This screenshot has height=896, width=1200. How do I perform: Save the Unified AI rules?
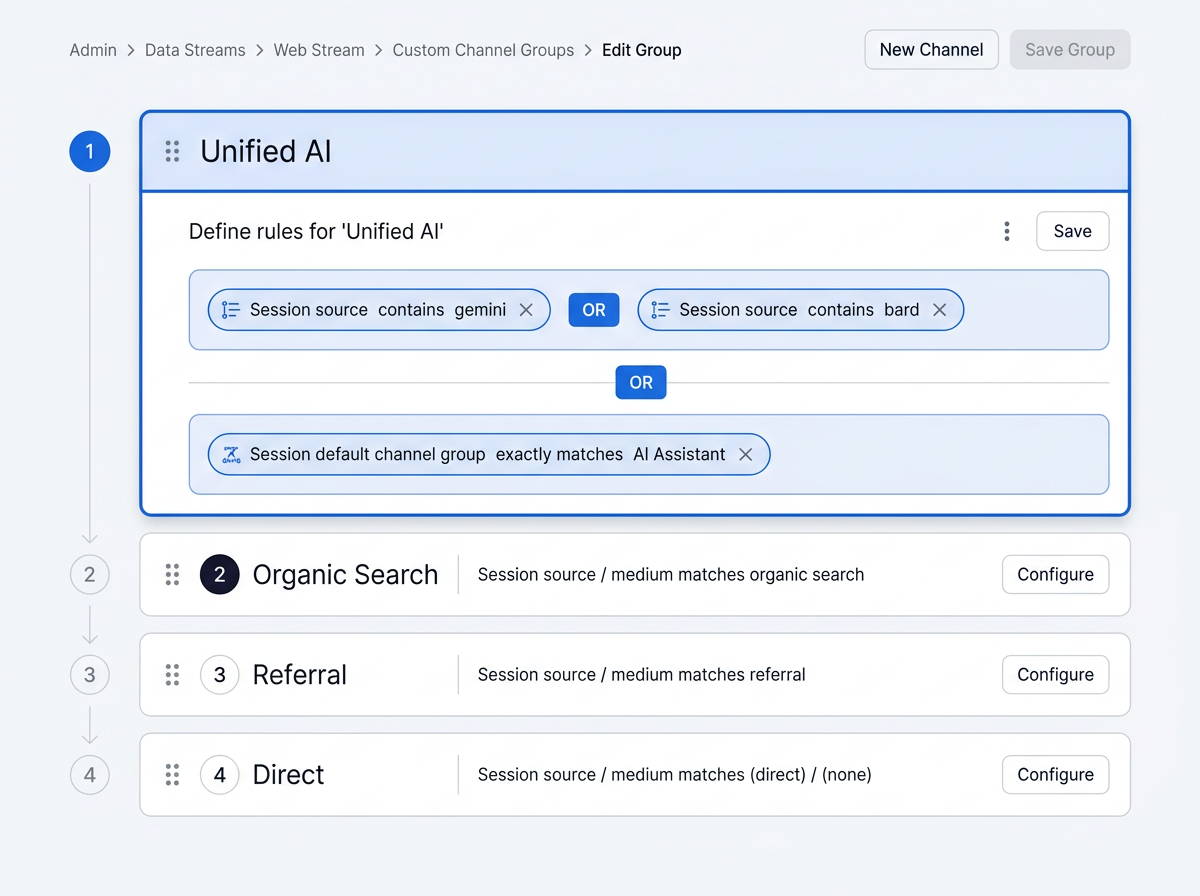pyautogui.click(x=1072, y=231)
